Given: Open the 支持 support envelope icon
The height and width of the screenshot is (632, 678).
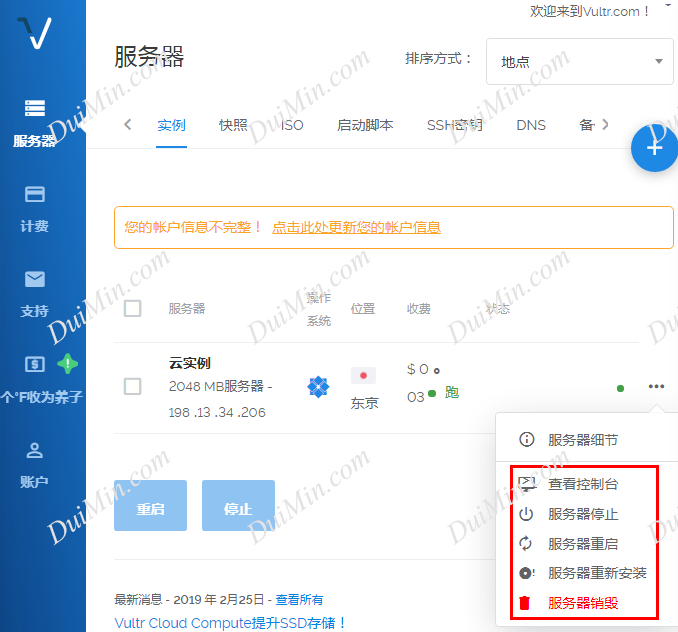Looking at the screenshot, I should [35, 279].
